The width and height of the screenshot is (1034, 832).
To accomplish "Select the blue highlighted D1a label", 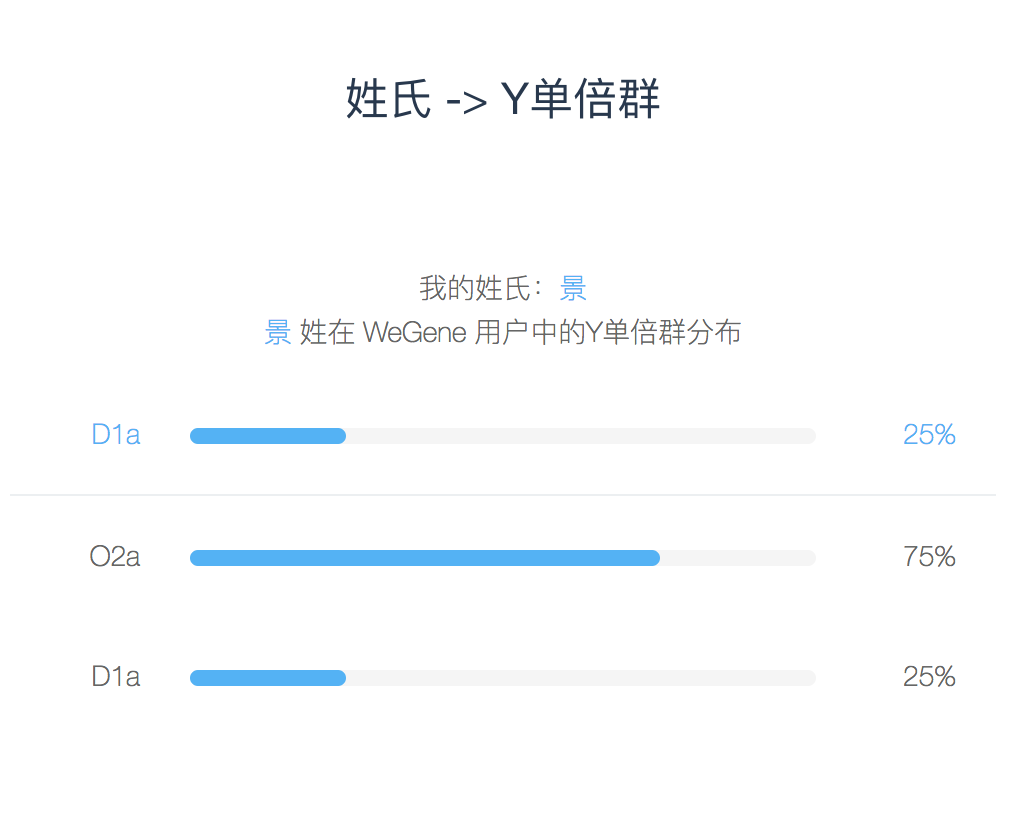I will pyautogui.click(x=115, y=435).
